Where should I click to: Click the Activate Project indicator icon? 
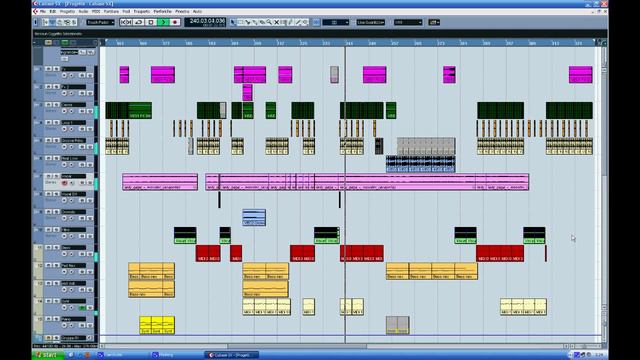tap(35, 22)
